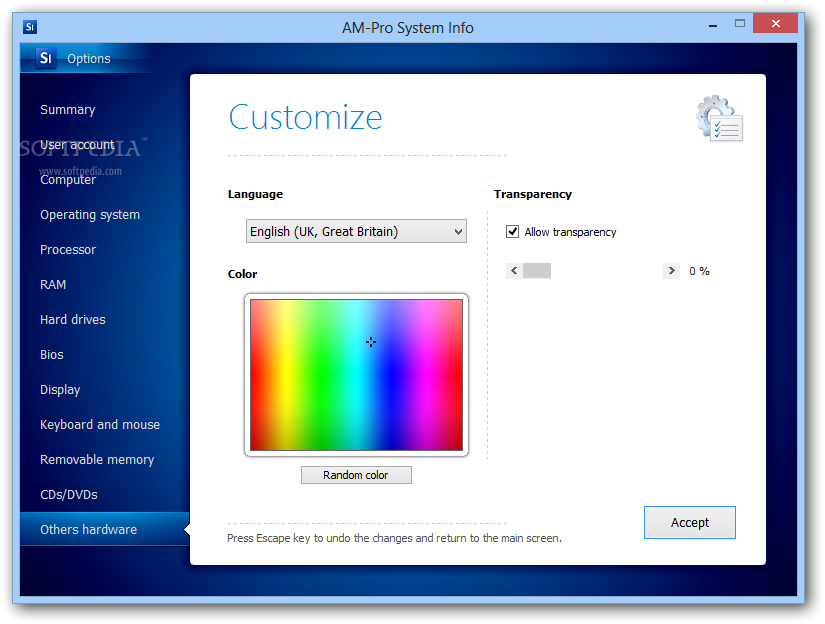
Task: Click the SI app icon in title bar
Action: [30, 26]
